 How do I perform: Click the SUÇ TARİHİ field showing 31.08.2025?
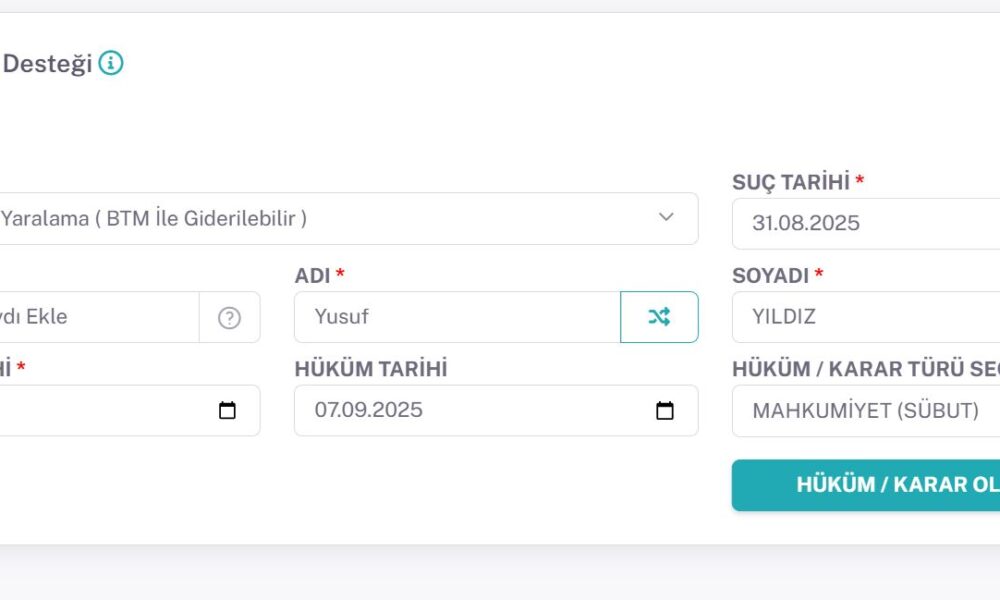[x=866, y=223]
